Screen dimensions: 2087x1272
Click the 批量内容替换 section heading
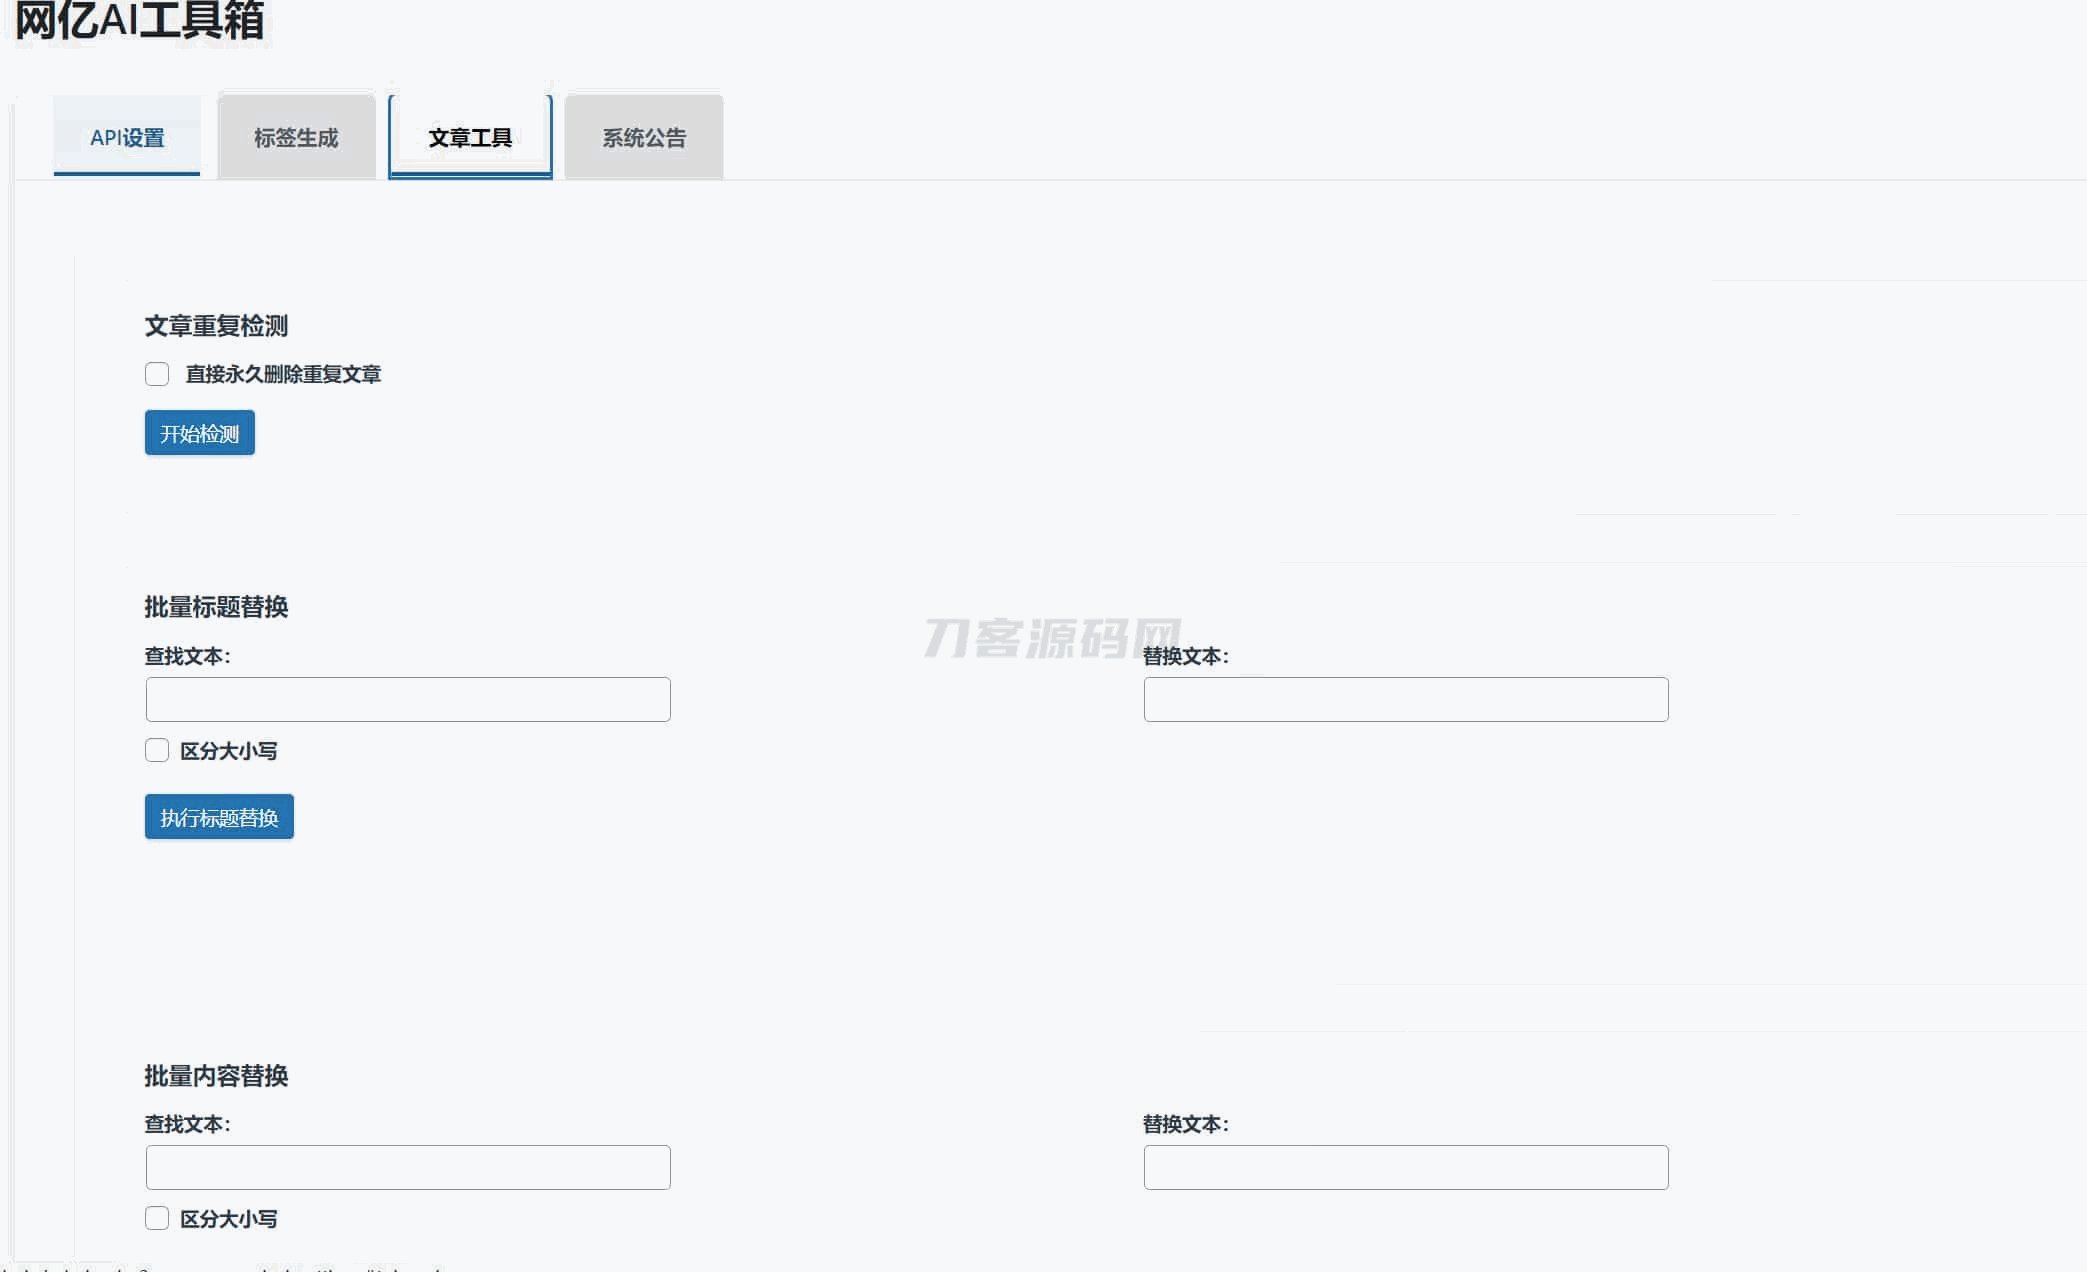point(216,1076)
